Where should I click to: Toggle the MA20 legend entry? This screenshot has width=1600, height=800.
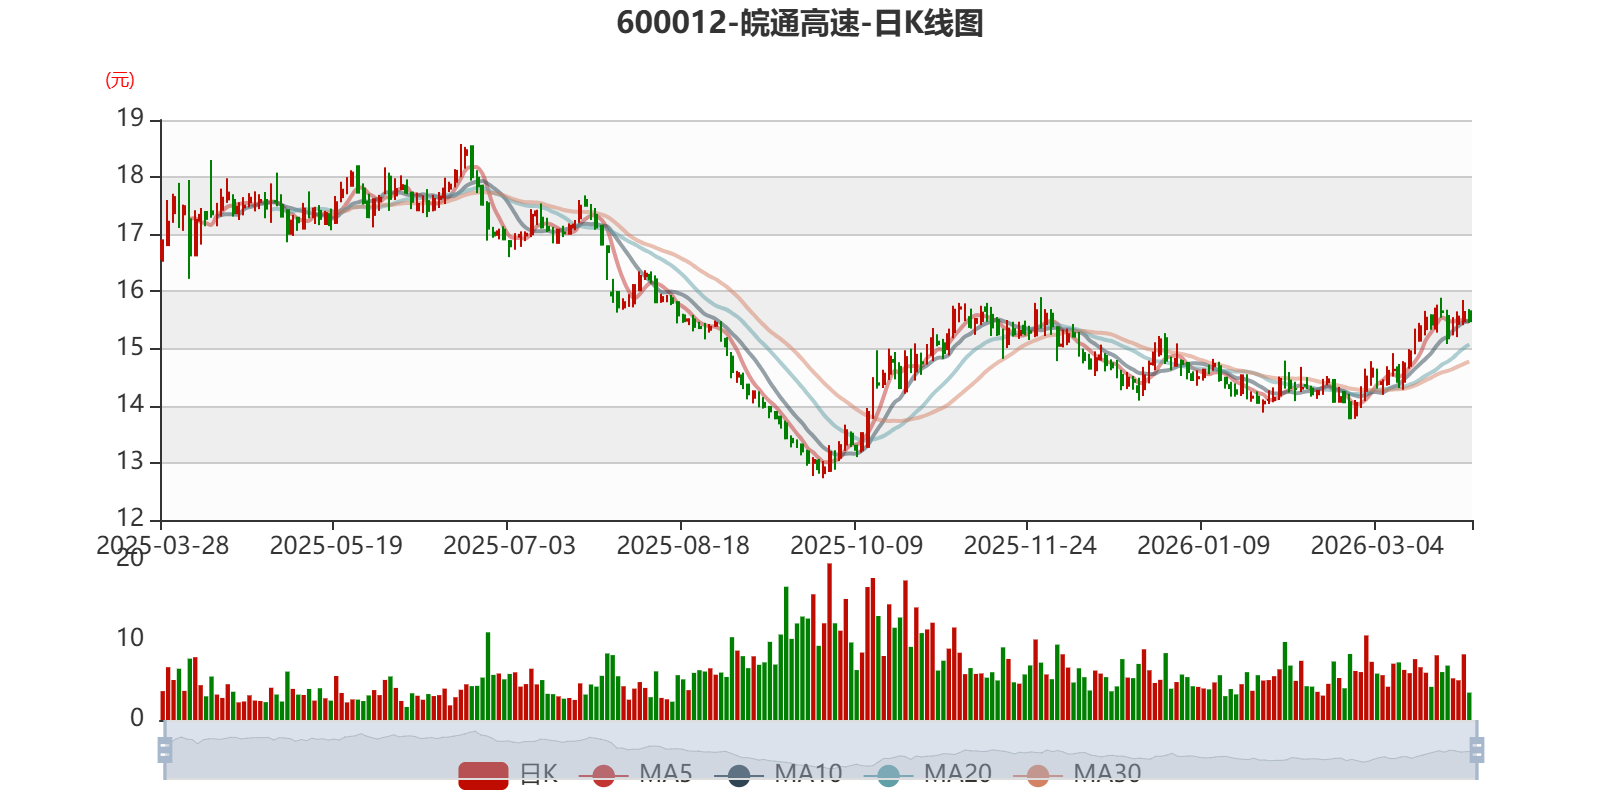(x=927, y=775)
